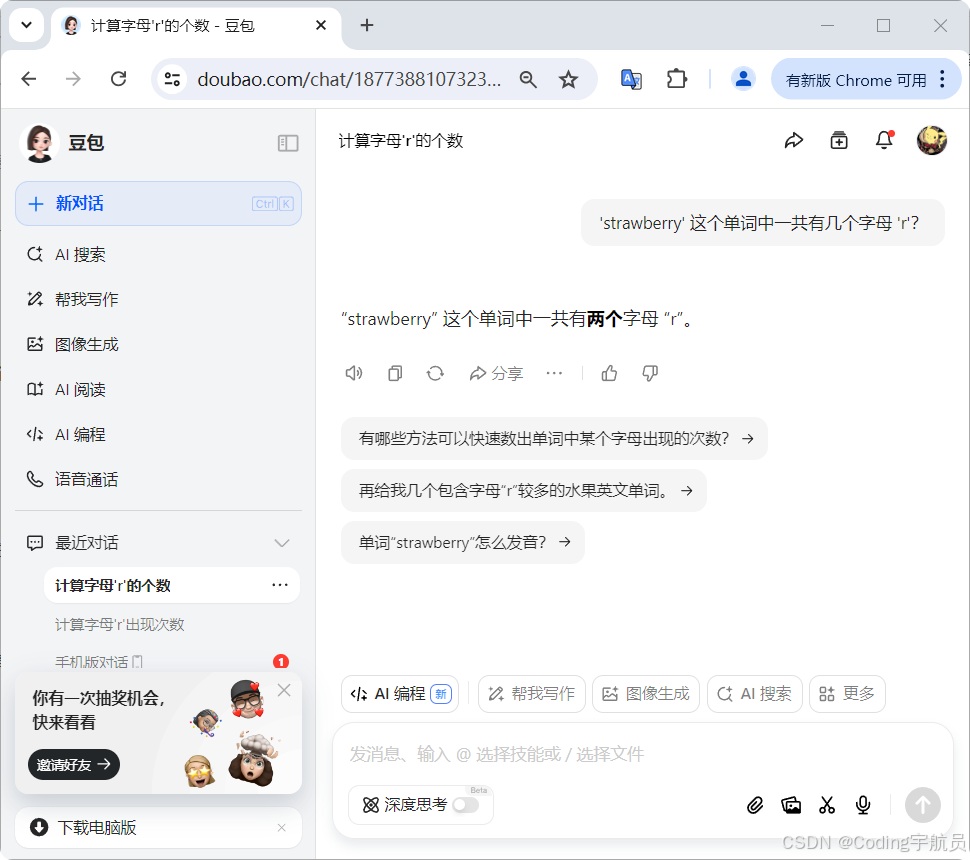This screenshot has height=860, width=970.
Task: Copy the answer with copy icon
Action: pyautogui.click(x=395, y=373)
